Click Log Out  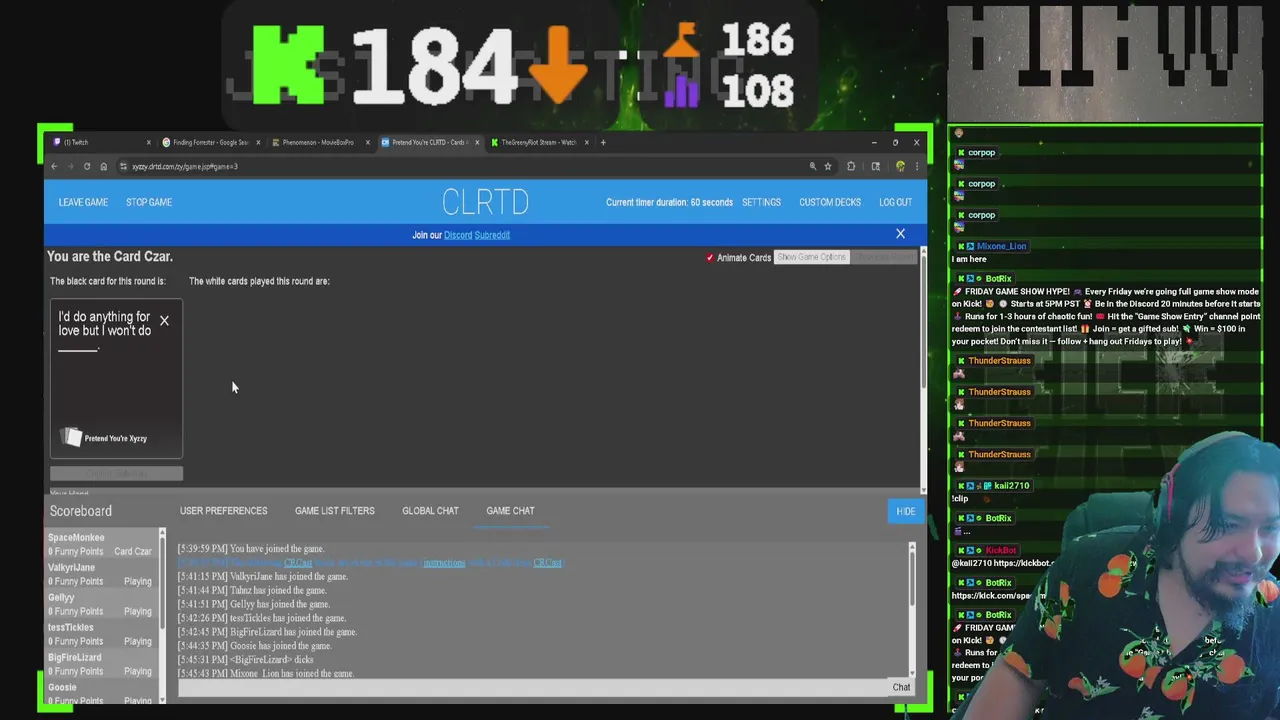click(x=895, y=202)
